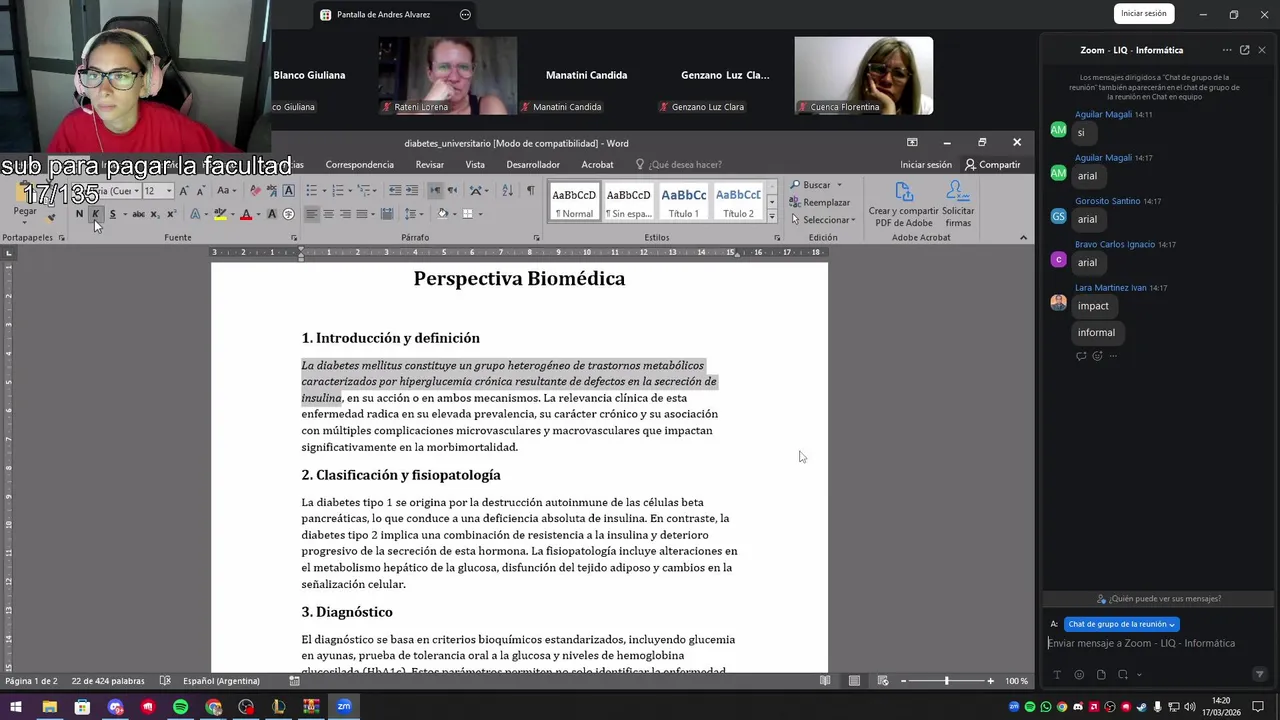The width and height of the screenshot is (1280, 720).
Task: Open the font size combo box
Action: pyautogui.click(x=157, y=190)
